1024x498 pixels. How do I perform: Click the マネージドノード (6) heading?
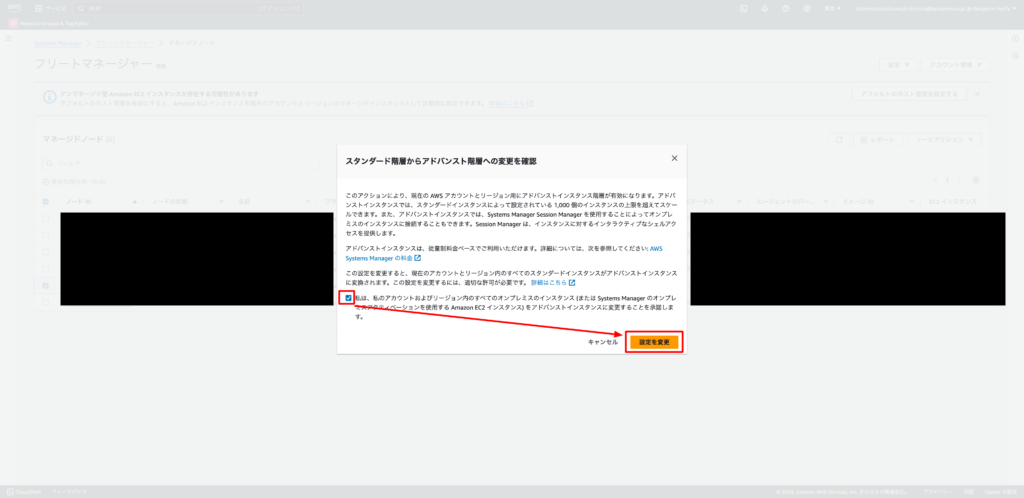tap(78, 140)
